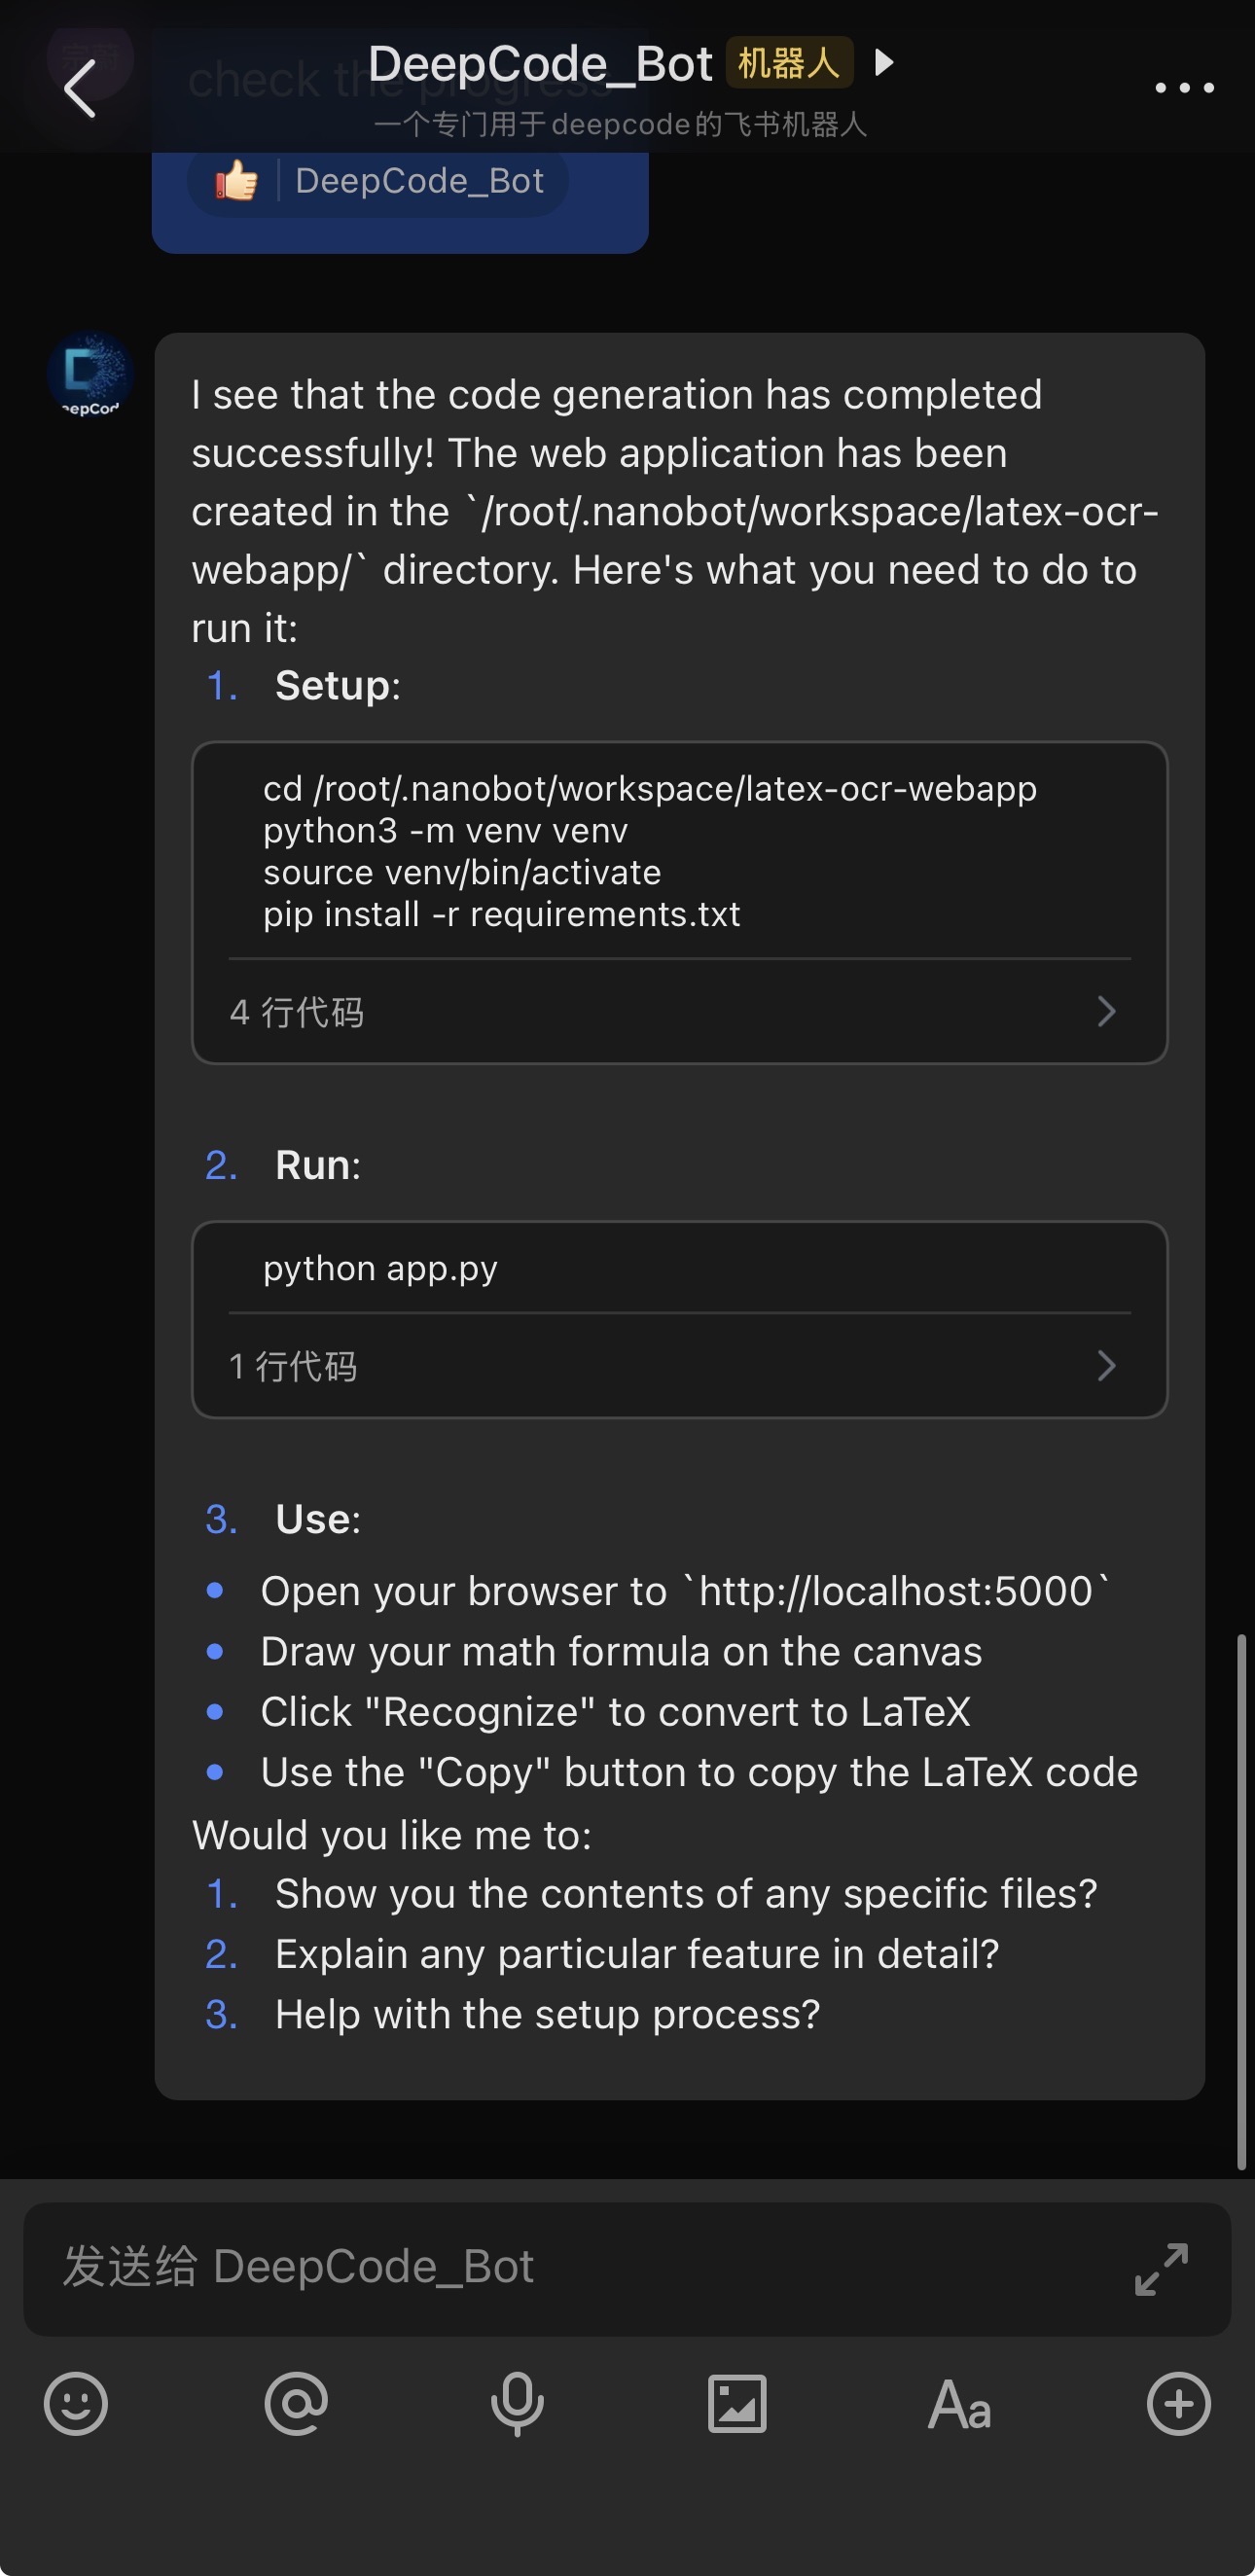Viewport: 1255px width, 2576px height.
Task: Open the emoji picker
Action: pos(75,2404)
